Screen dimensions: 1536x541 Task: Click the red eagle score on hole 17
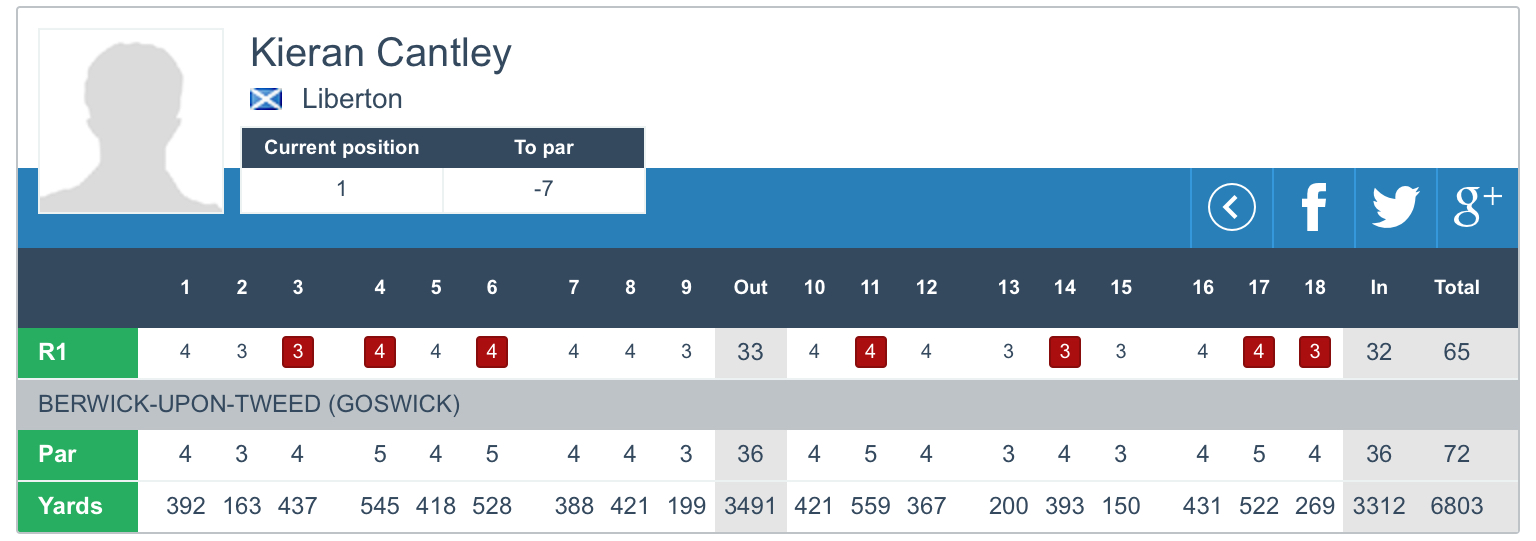(x=1259, y=352)
